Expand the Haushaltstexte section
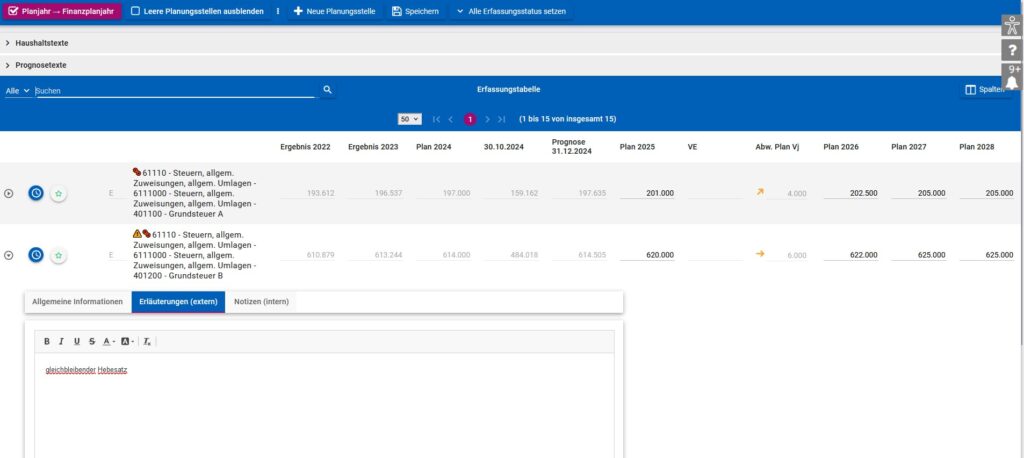This screenshot has height=458, width=1024. point(8,43)
